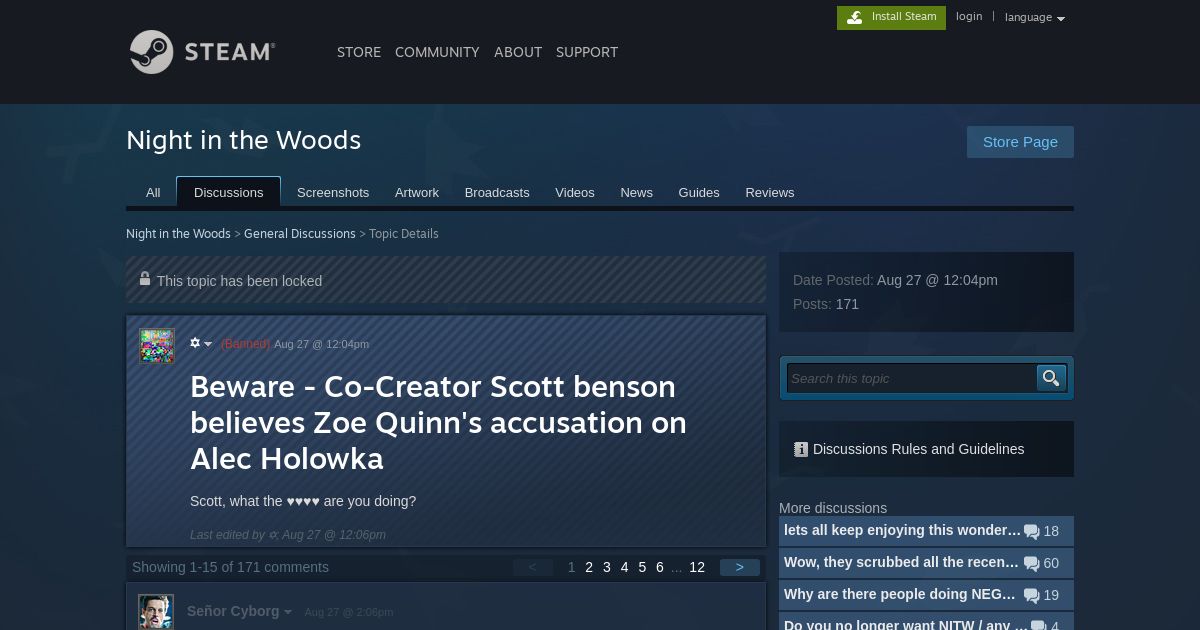Image resolution: width=1200 pixels, height=630 pixels.
Task: Open the COMMUNITY menu
Action: pyautogui.click(x=437, y=52)
